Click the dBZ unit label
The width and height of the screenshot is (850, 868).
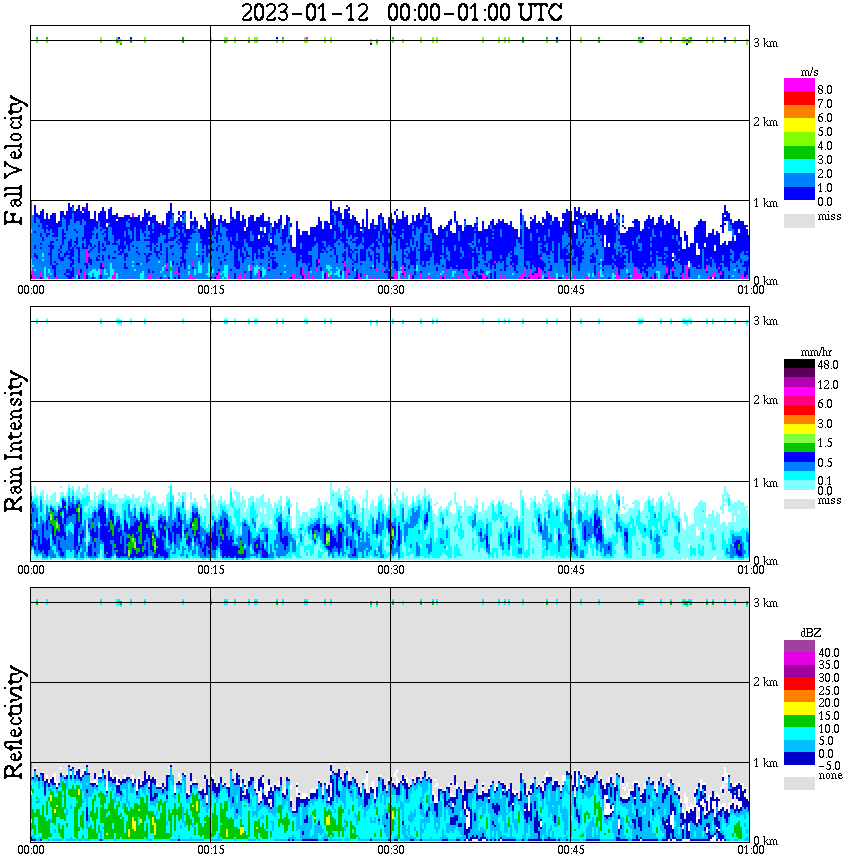coord(811,633)
